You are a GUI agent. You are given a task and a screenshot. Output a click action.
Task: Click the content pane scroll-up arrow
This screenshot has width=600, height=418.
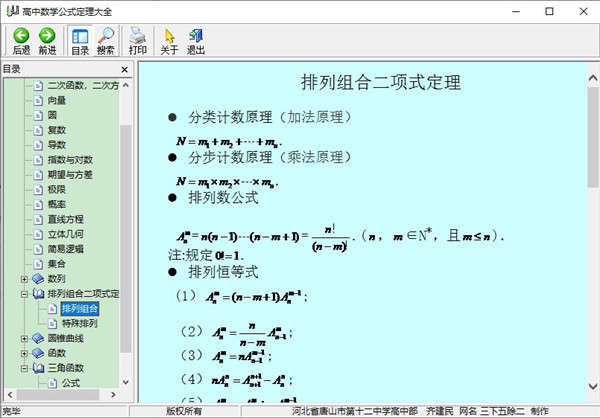[593, 78]
